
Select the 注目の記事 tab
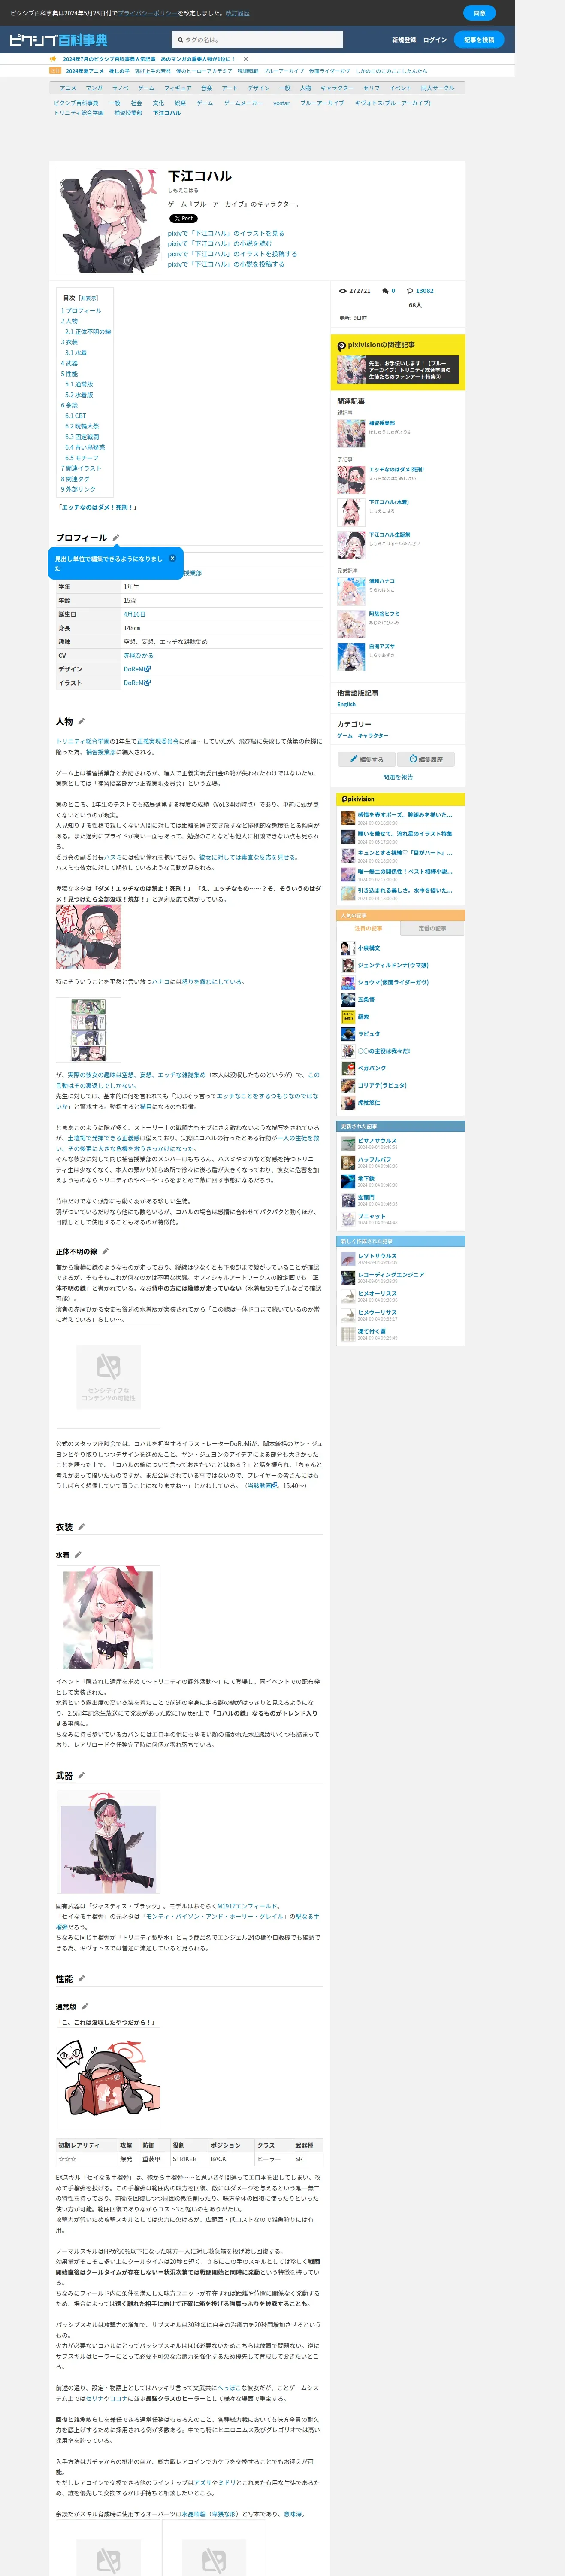pyautogui.click(x=368, y=928)
